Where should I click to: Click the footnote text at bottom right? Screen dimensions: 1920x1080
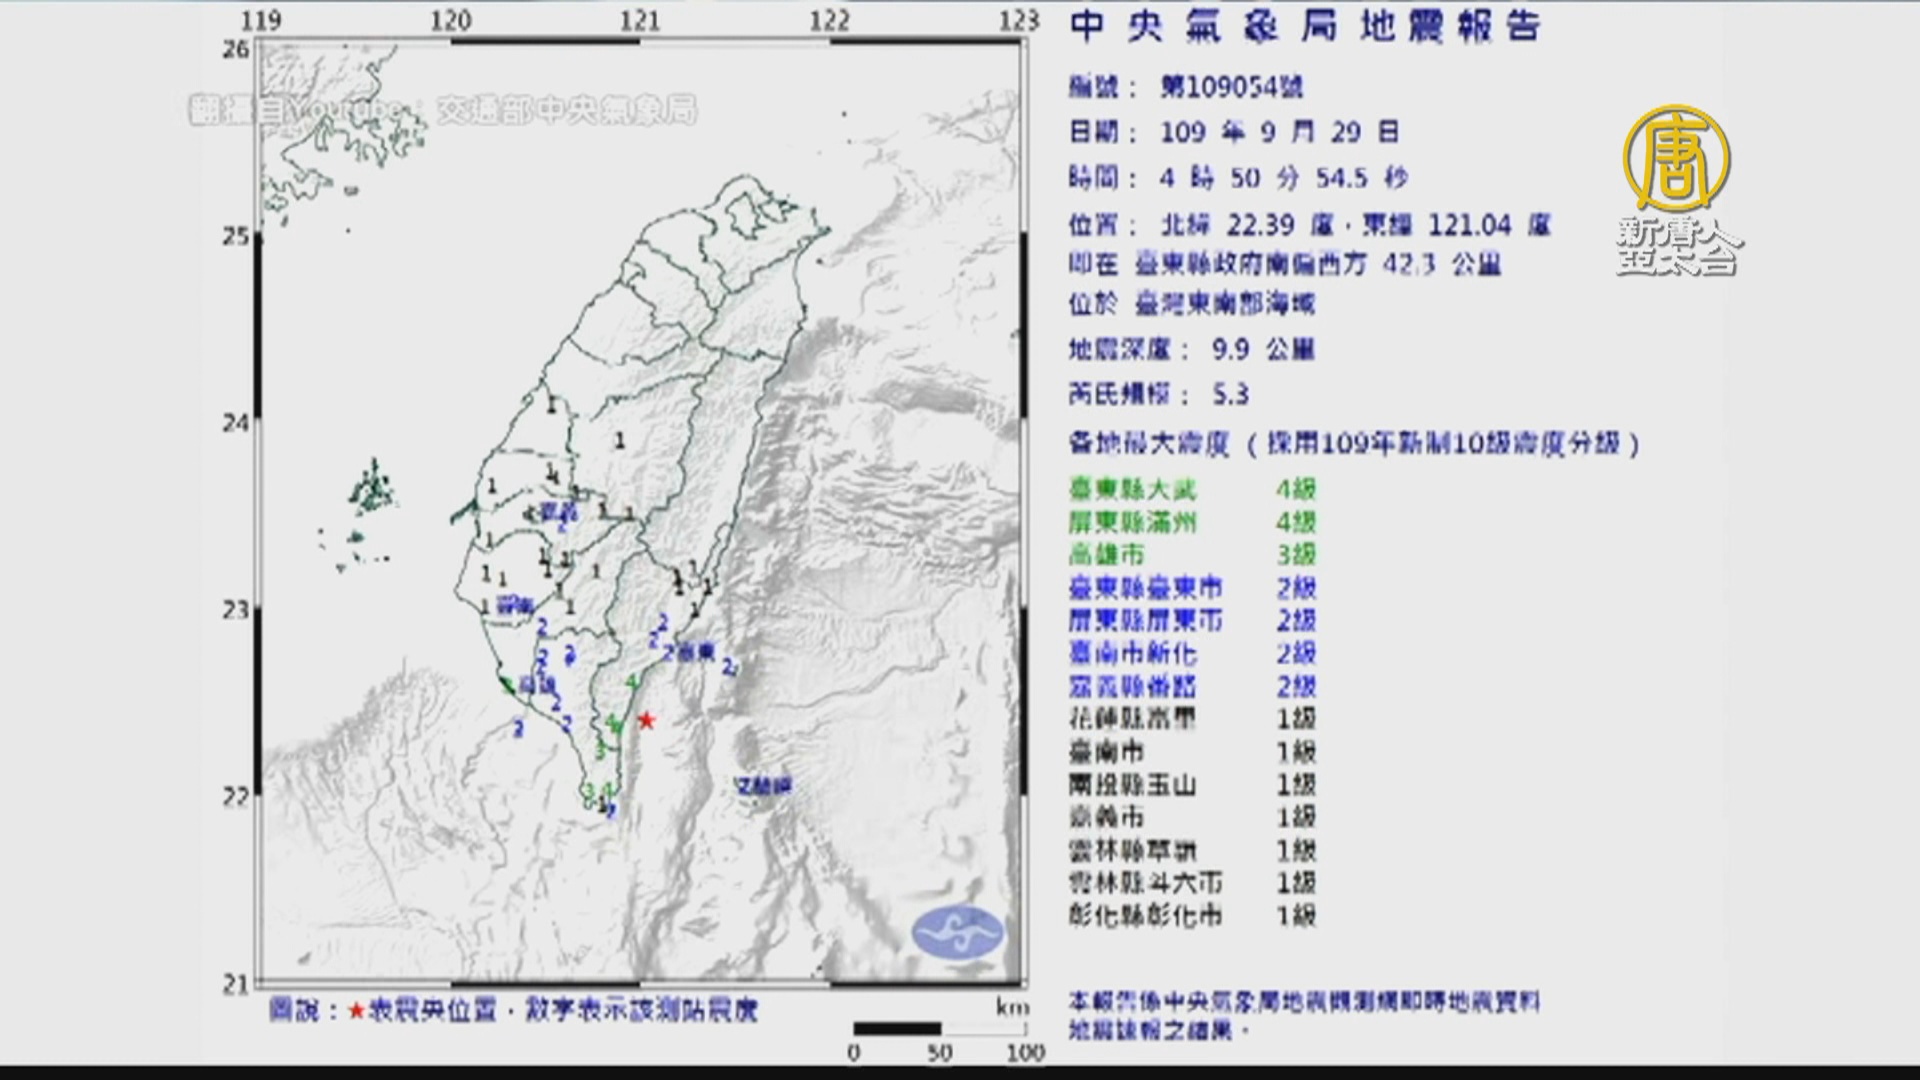click(x=1303, y=1014)
